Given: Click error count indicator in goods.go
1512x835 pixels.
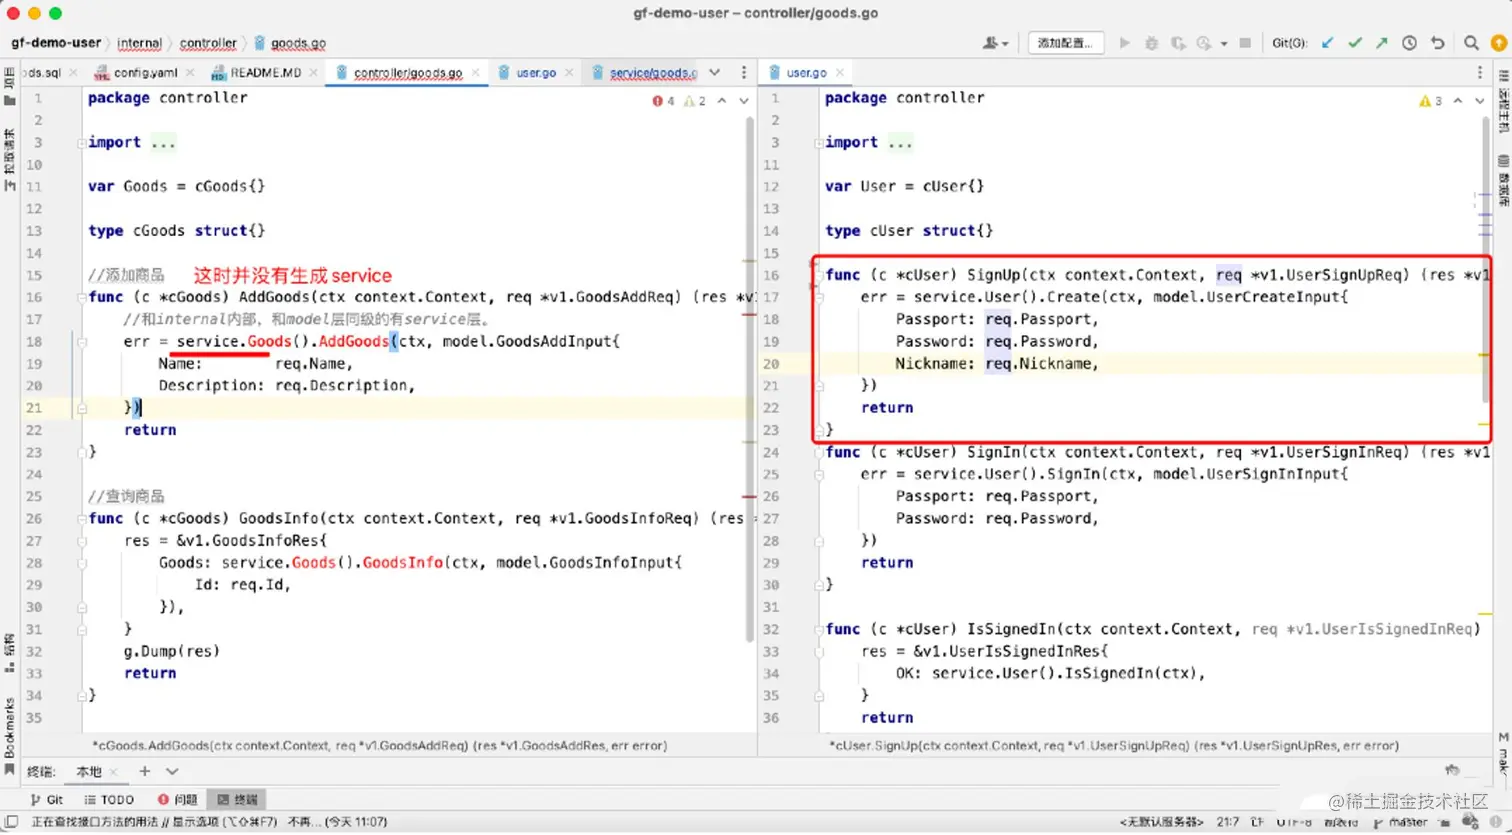Looking at the screenshot, I should (664, 101).
